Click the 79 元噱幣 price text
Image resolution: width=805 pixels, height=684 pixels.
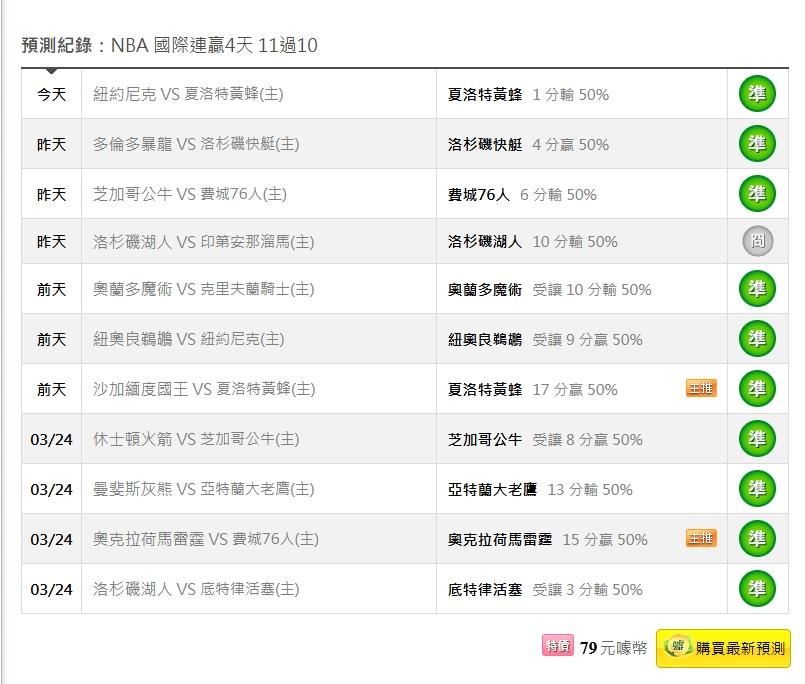(x=613, y=648)
